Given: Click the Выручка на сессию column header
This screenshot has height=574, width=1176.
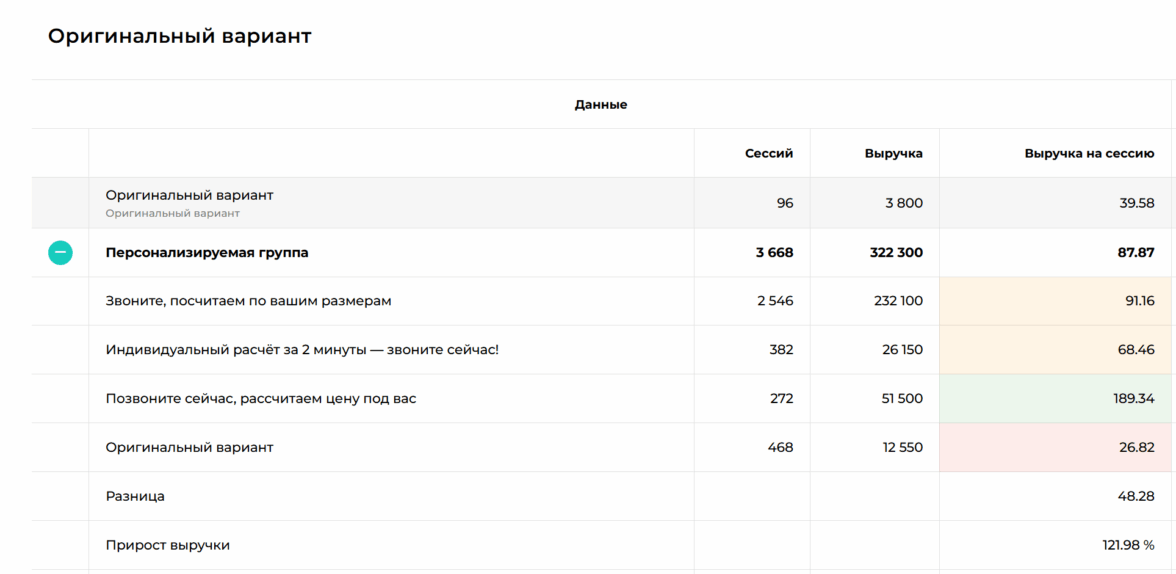Looking at the screenshot, I should 1088,154.
